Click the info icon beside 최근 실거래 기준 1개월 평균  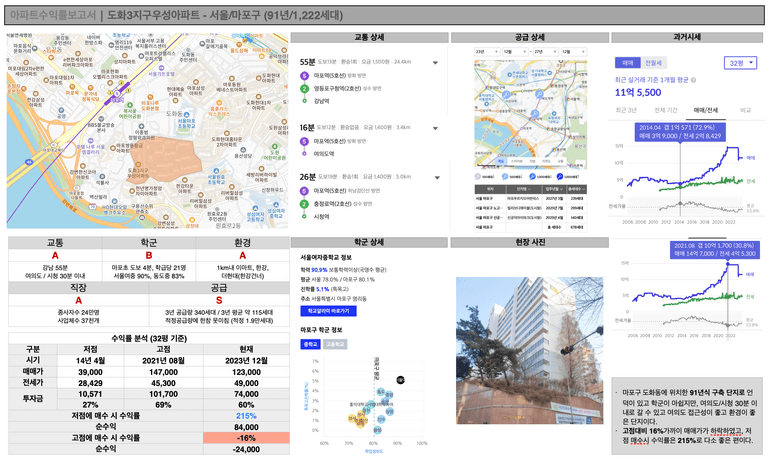pyautogui.click(x=693, y=80)
